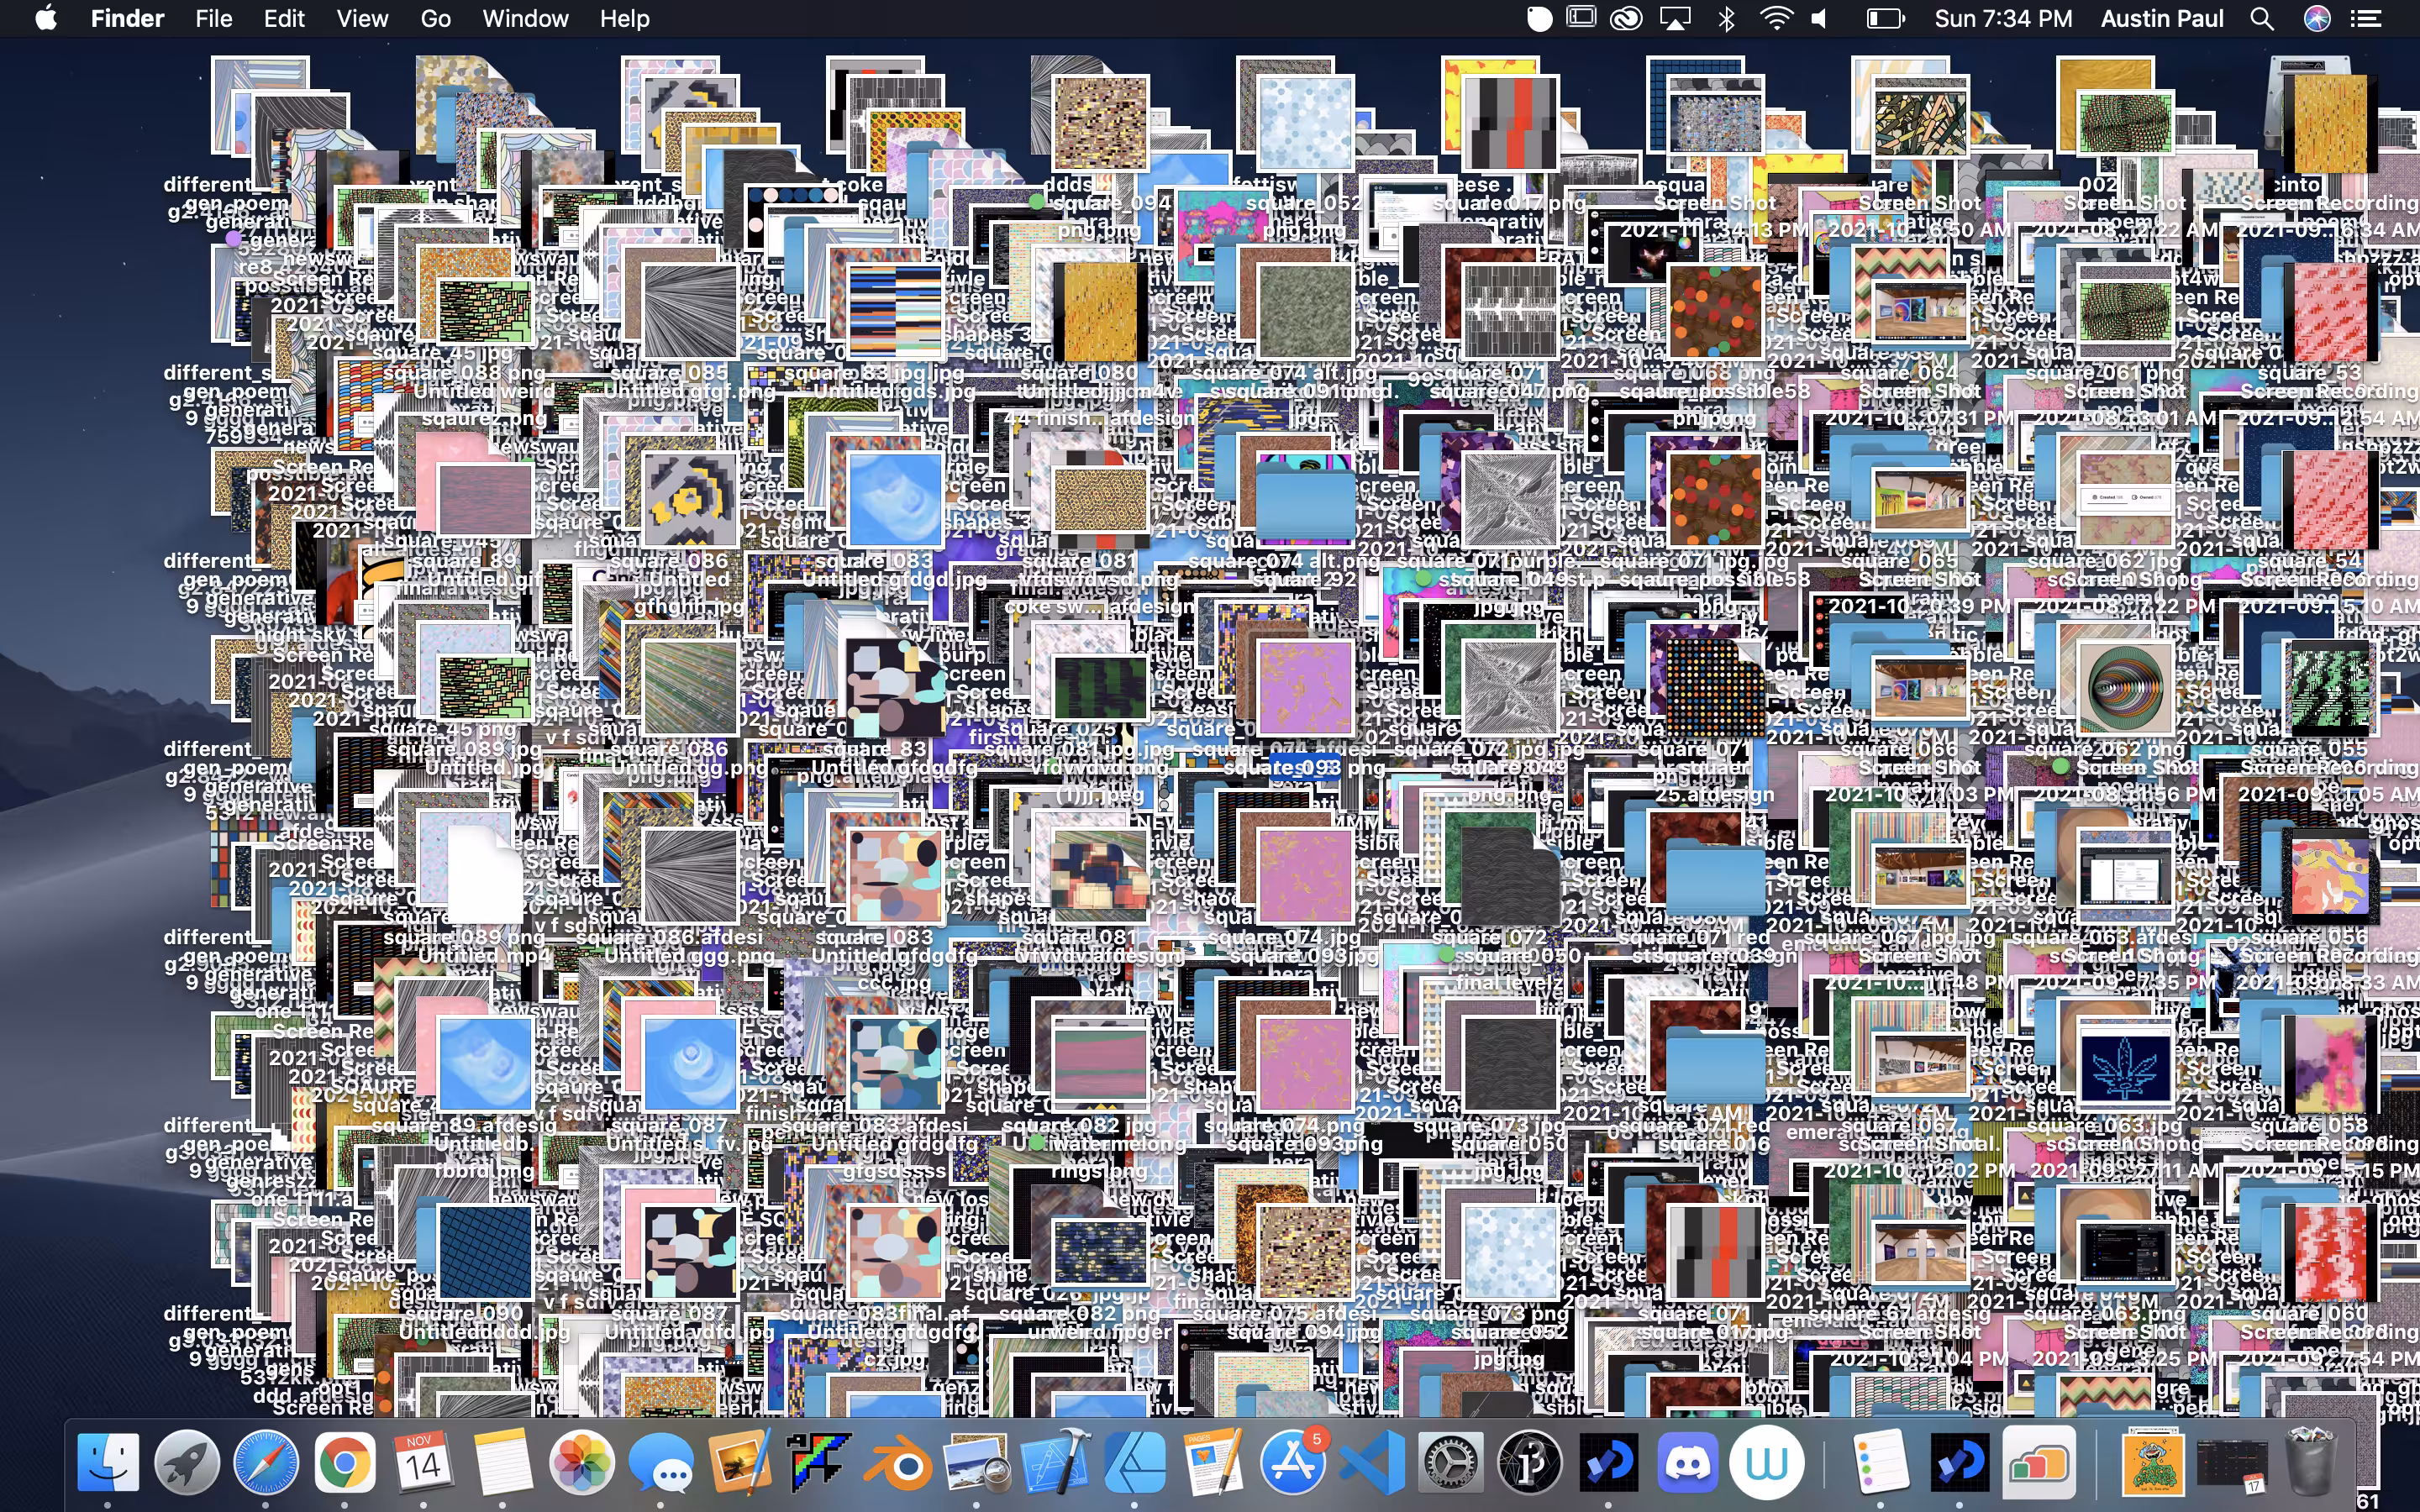Select the square_062 png circular rings thumbnail
Viewport: 2420px width, 1512px height.
point(2125,687)
